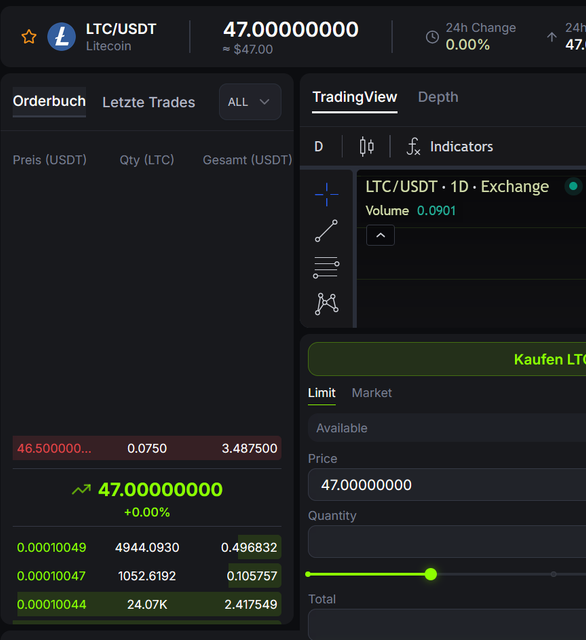Image resolution: width=586 pixels, height=640 pixels.
Task: Switch to the Letzte Trades tab
Action: click(x=149, y=102)
